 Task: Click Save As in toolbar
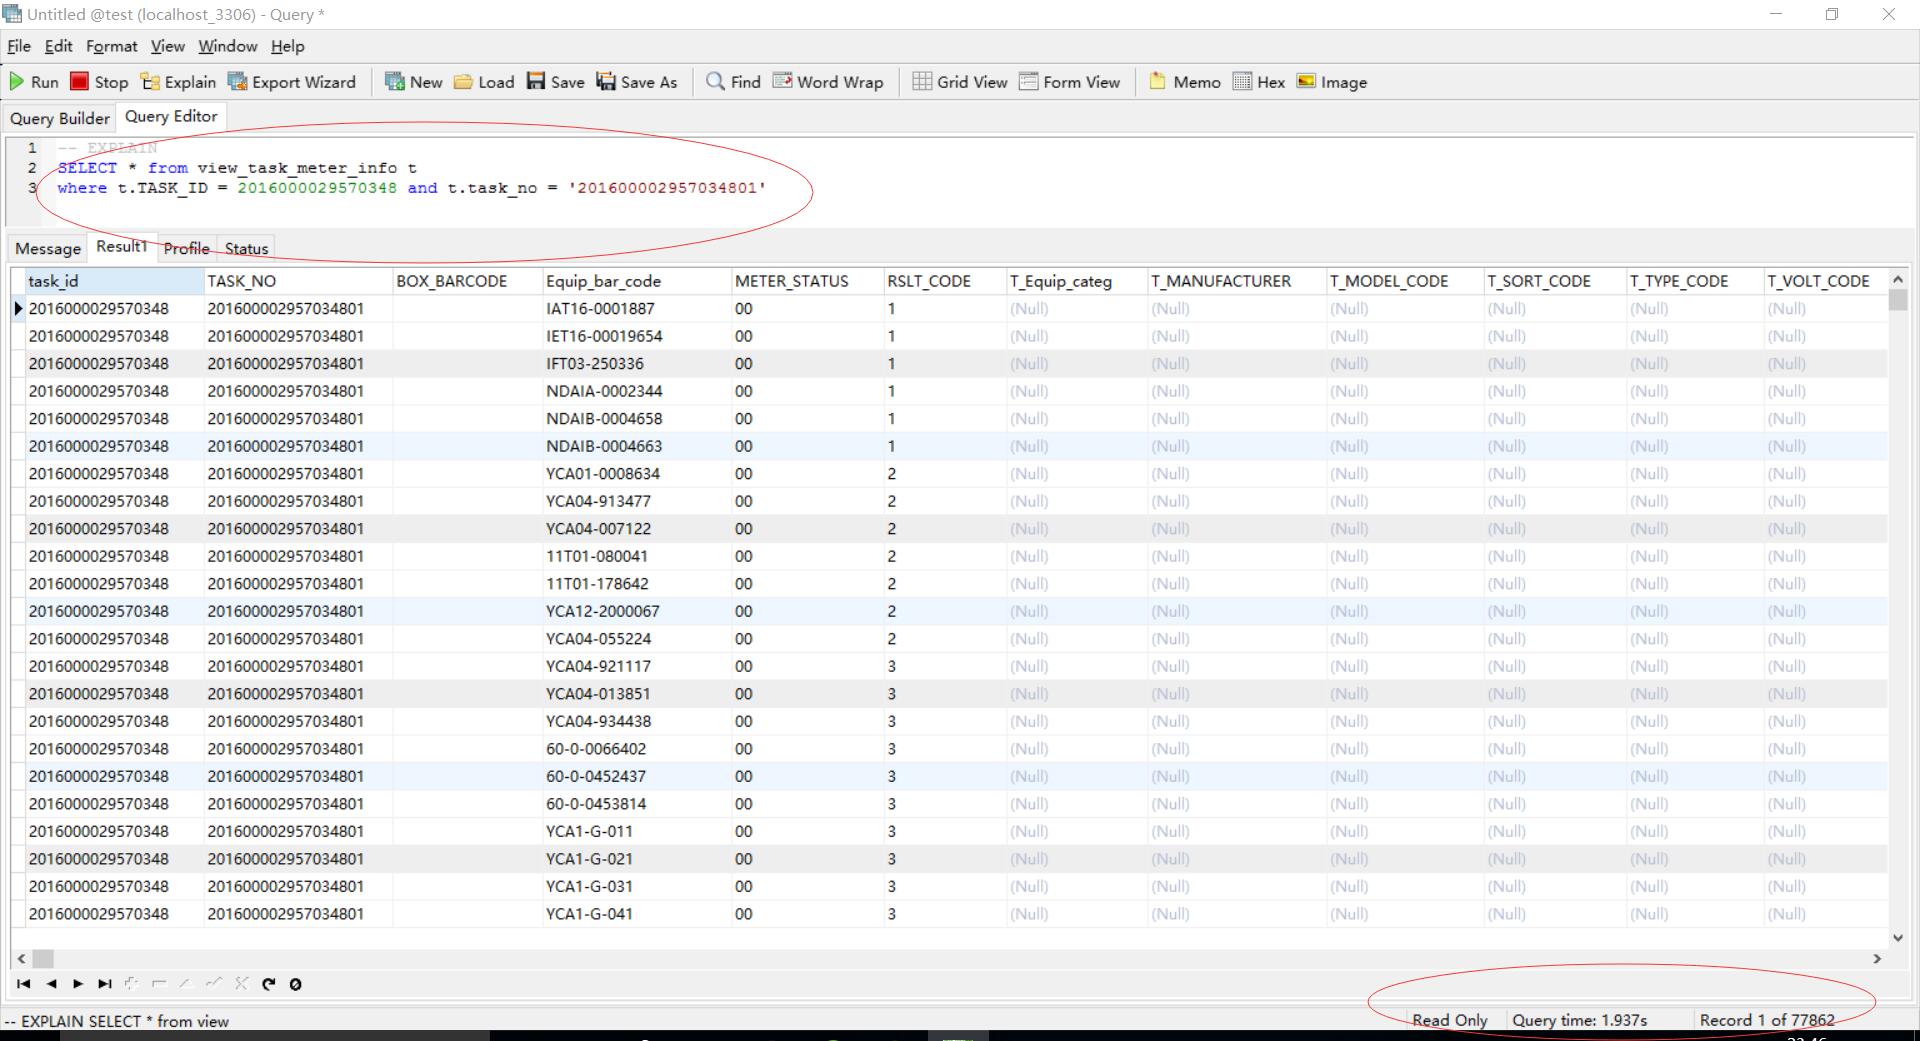pyautogui.click(x=636, y=82)
